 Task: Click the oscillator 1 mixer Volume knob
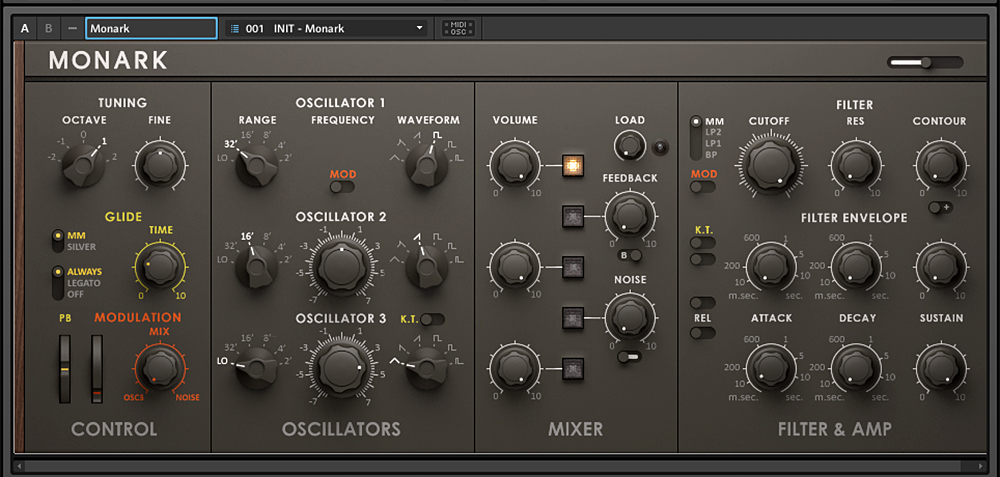(x=514, y=165)
